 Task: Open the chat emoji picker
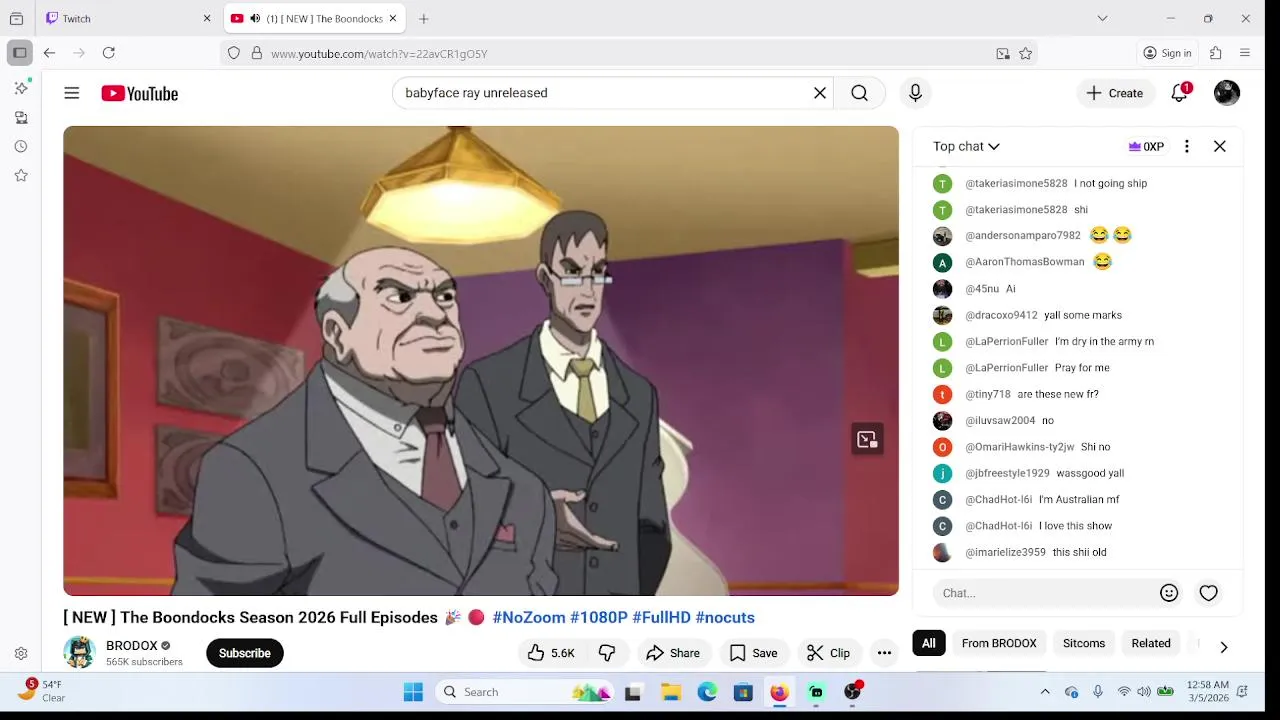tap(1169, 593)
